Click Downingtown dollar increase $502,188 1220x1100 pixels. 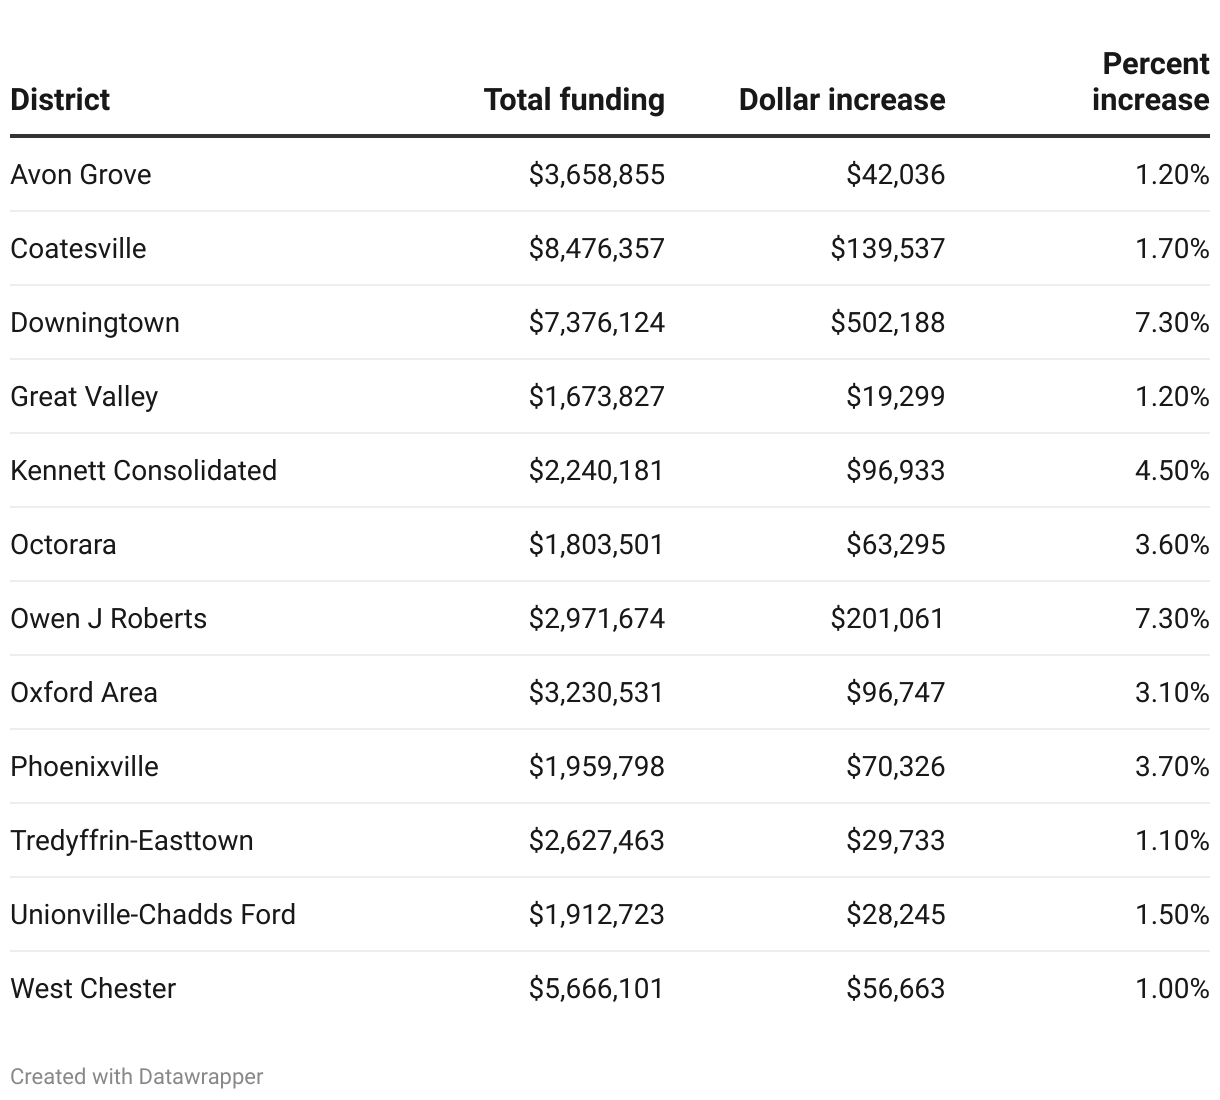coord(887,323)
